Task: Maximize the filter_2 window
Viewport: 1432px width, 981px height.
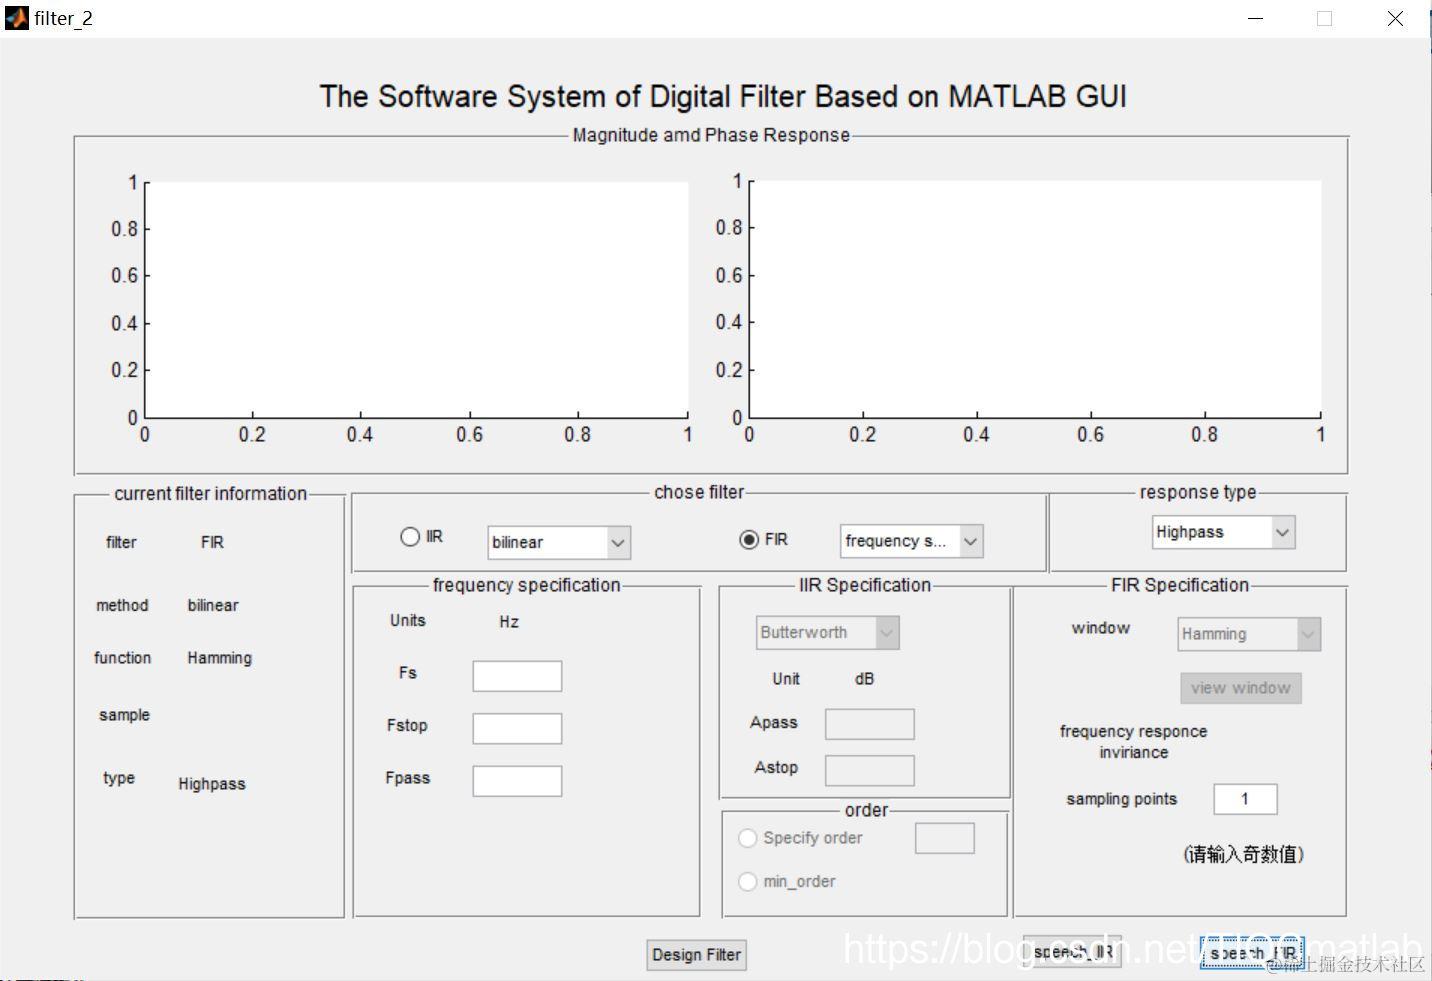Action: [1324, 18]
